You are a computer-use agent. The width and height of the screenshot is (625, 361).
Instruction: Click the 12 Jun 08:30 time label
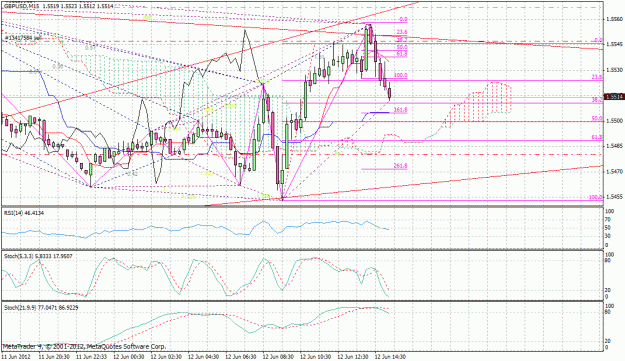click(x=278, y=357)
